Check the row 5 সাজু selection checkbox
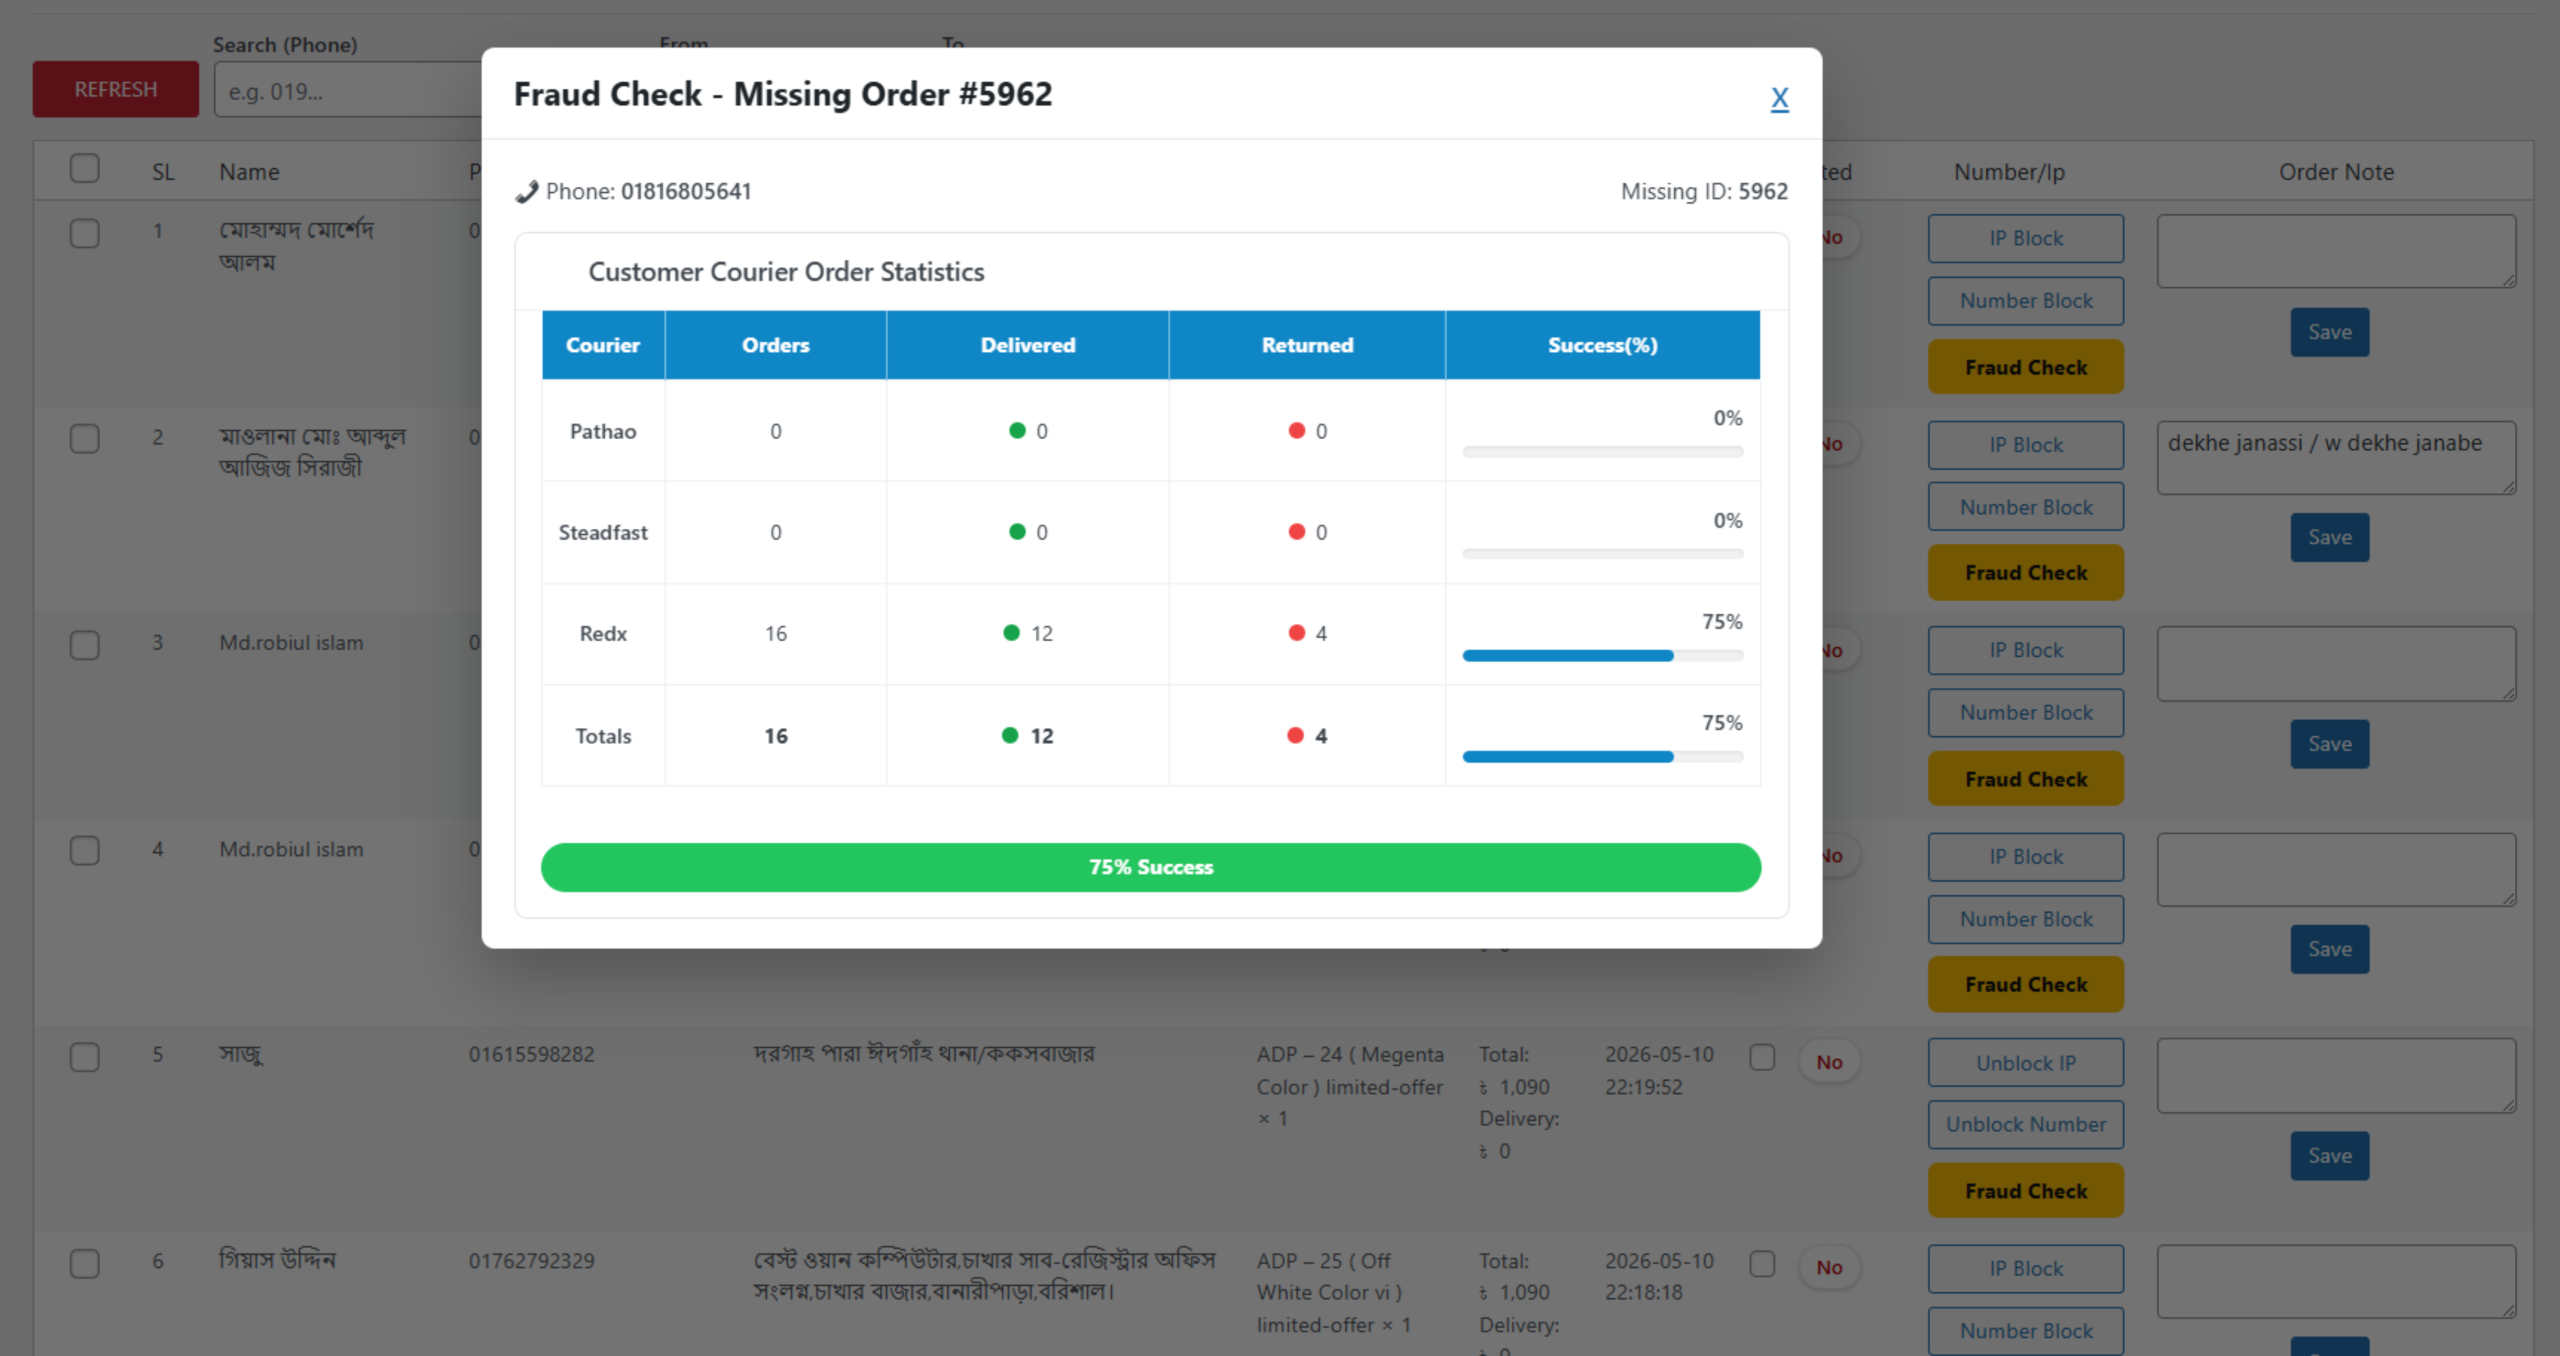 pos(85,1057)
